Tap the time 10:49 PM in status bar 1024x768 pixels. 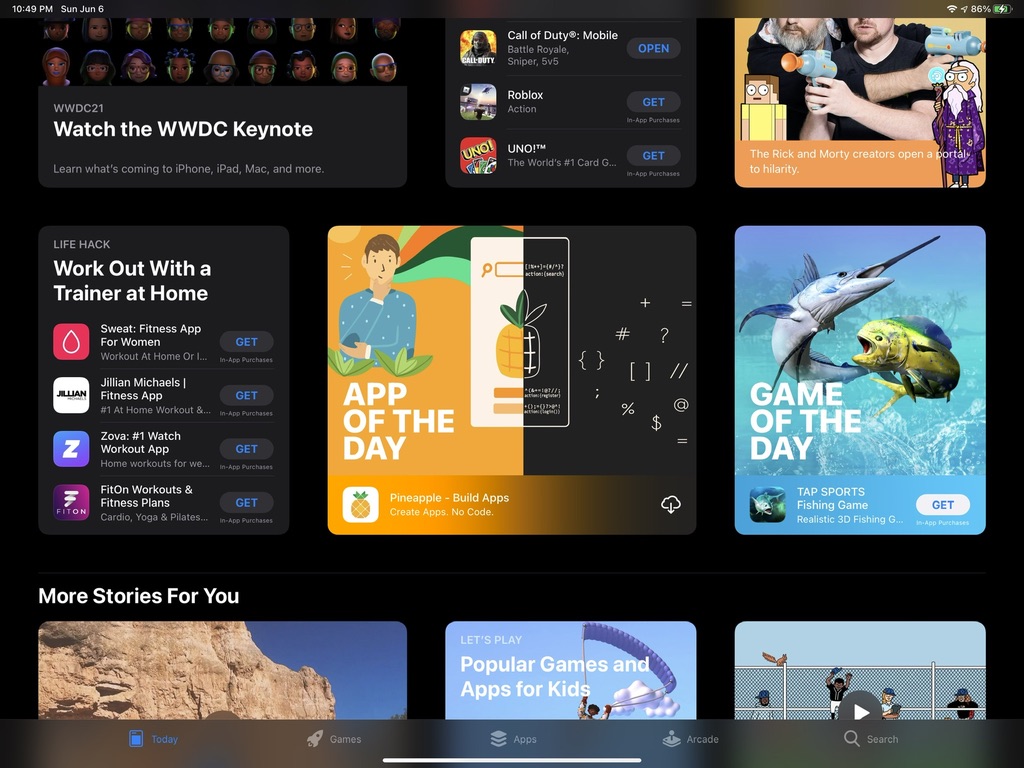click(x=33, y=8)
